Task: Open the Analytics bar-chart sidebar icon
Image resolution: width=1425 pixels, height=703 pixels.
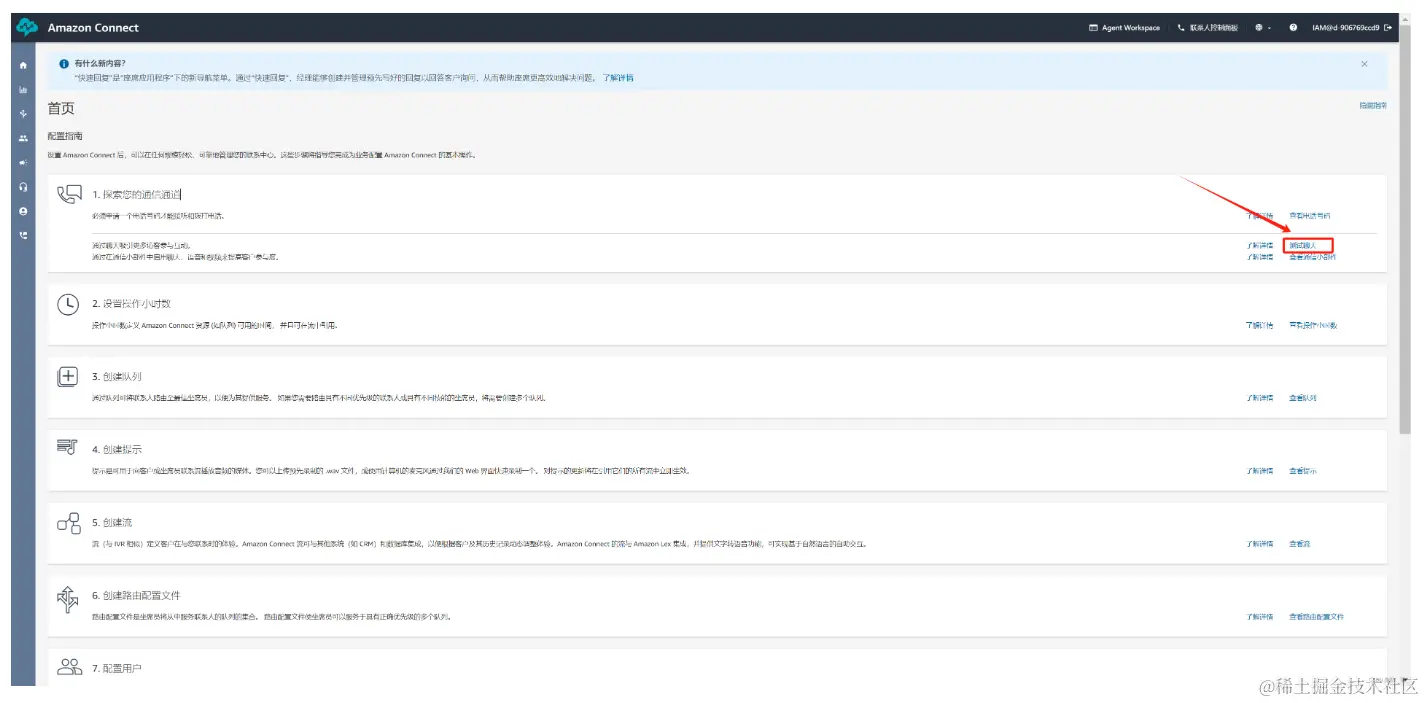Action: click(23, 89)
